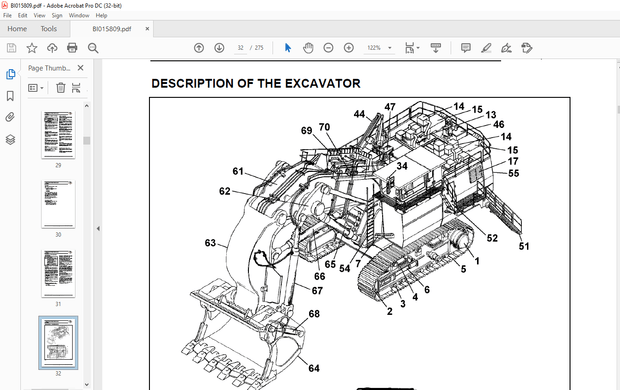Activate the Hand pan tool
Screen dimensions: 620x390
(308, 48)
